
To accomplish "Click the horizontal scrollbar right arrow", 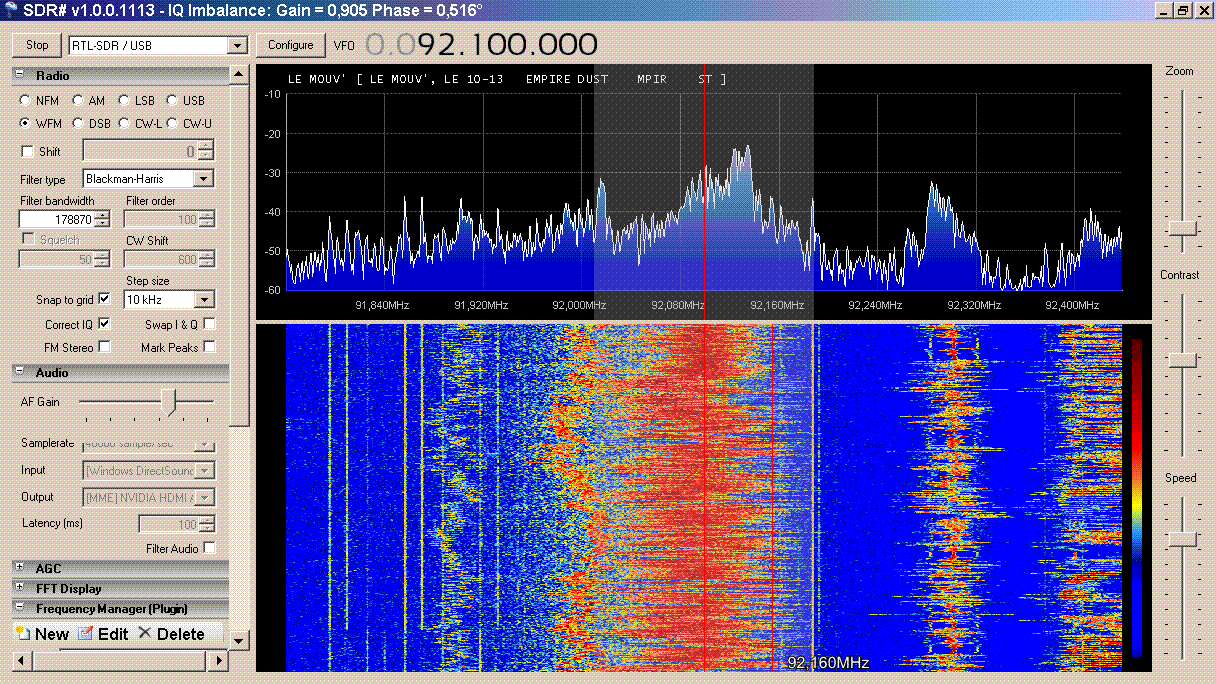I will click(x=220, y=661).
